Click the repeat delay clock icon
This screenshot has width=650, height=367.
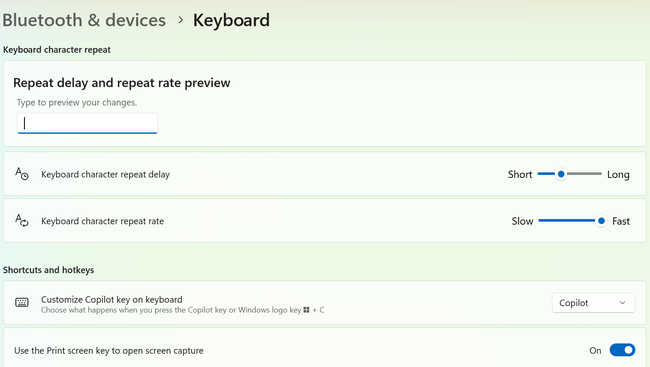click(22, 174)
